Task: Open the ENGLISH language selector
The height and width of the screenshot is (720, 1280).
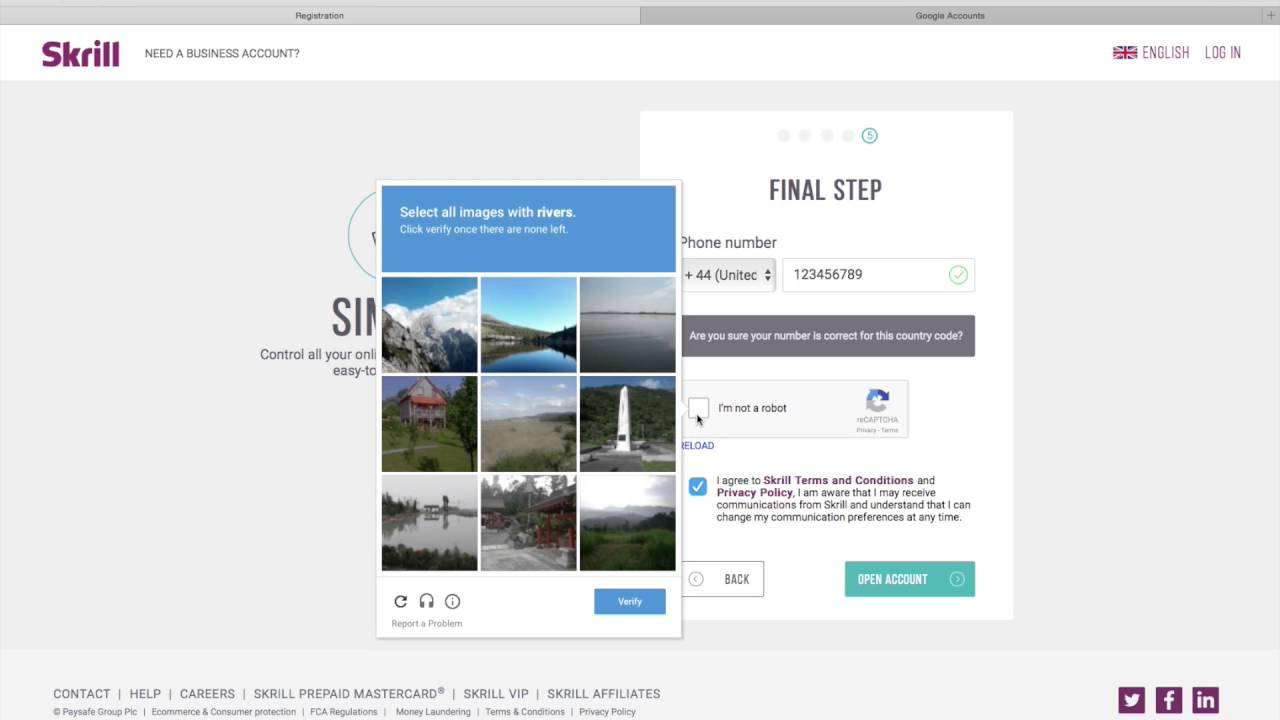Action: click(x=1165, y=53)
